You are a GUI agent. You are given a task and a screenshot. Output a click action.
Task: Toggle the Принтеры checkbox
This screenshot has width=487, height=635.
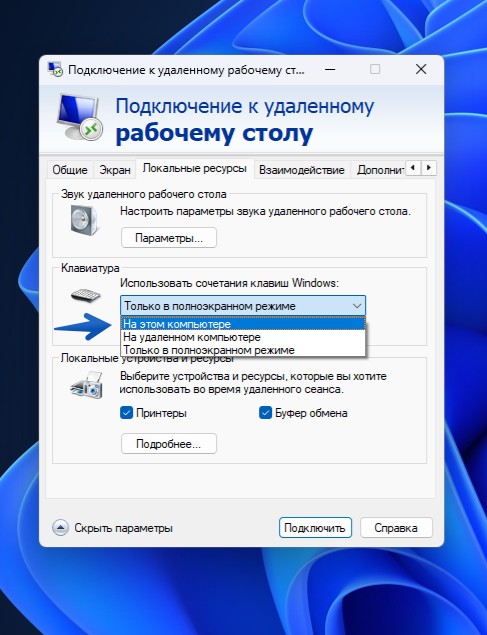126,413
